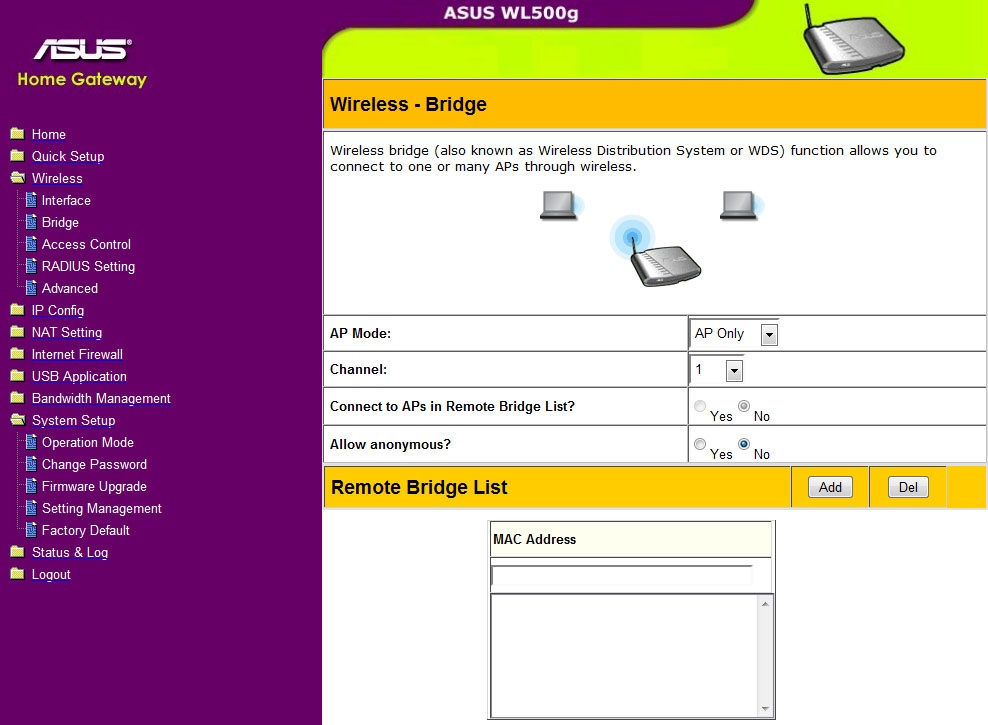Viewport: 988px width, 725px height.
Task: Click the page icon next to Change Password
Action: pos(31,464)
